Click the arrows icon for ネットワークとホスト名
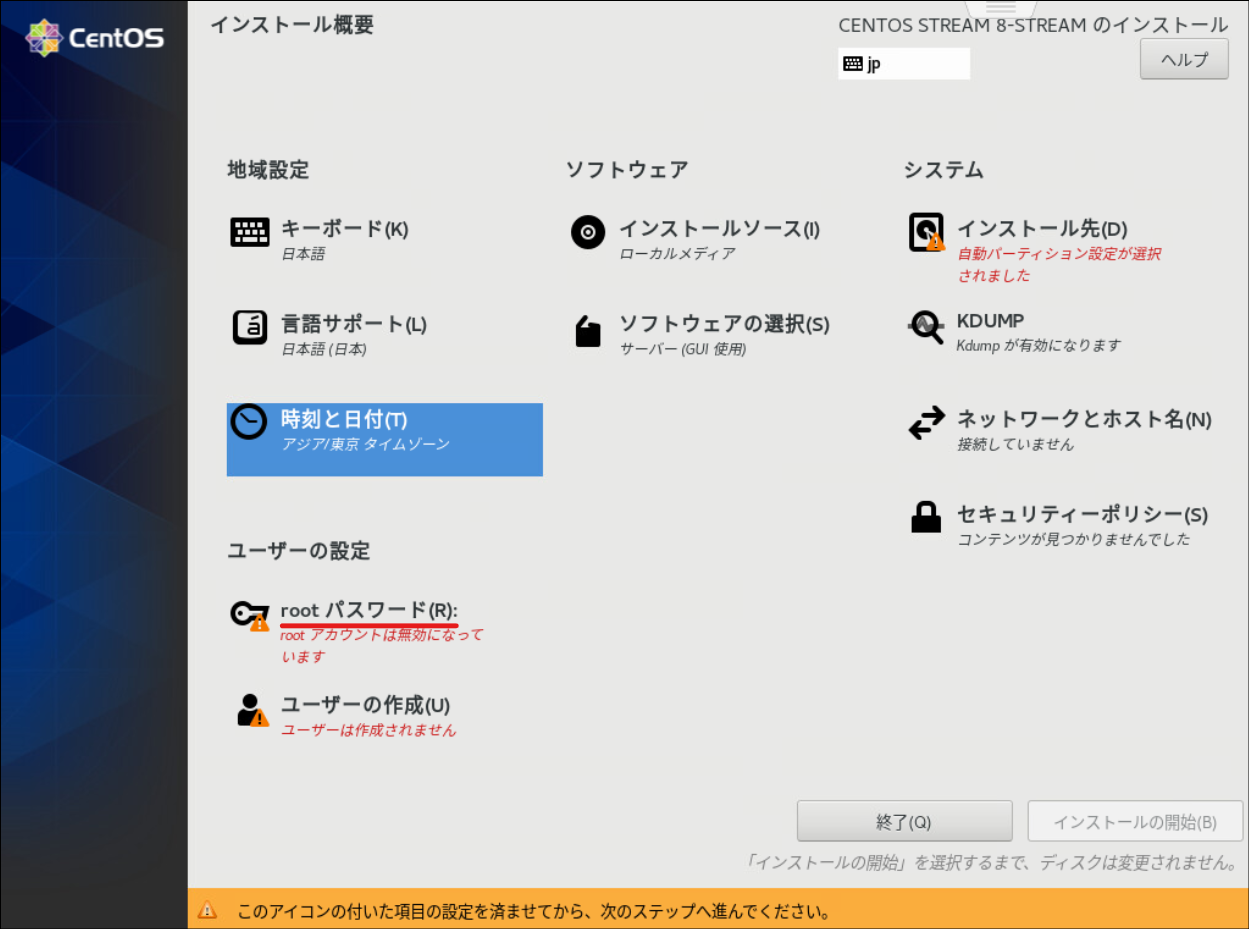This screenshot has width=1249, height=929. [x=926, y=422]
